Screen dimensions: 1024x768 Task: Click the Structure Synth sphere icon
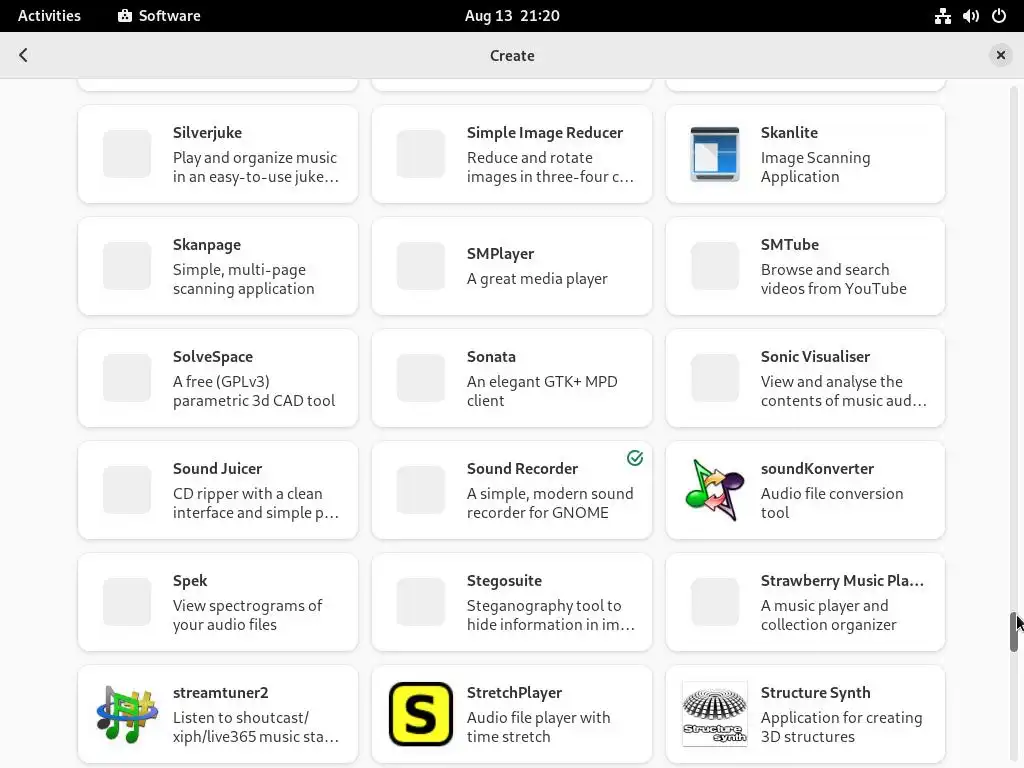pyautogui.click(x=714, y=714)
